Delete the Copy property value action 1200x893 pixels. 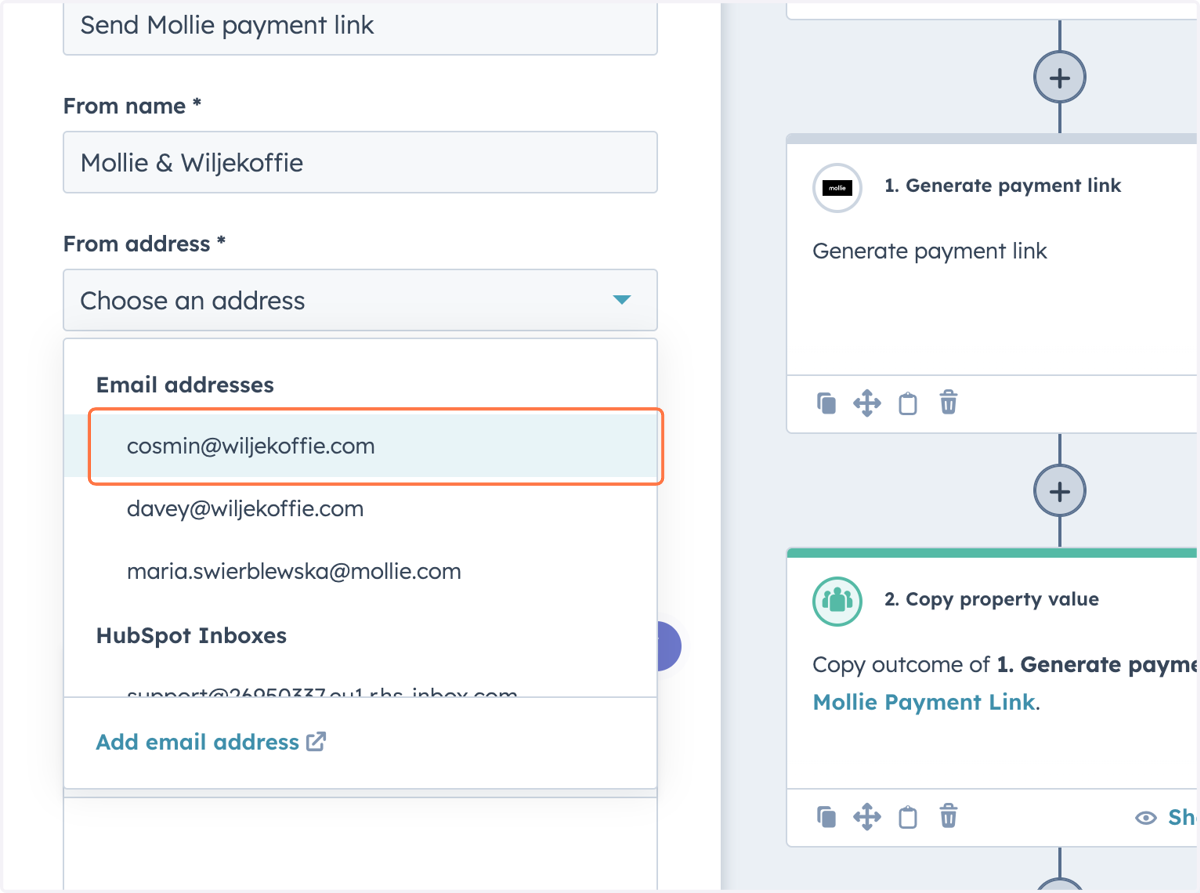(949, 817)
